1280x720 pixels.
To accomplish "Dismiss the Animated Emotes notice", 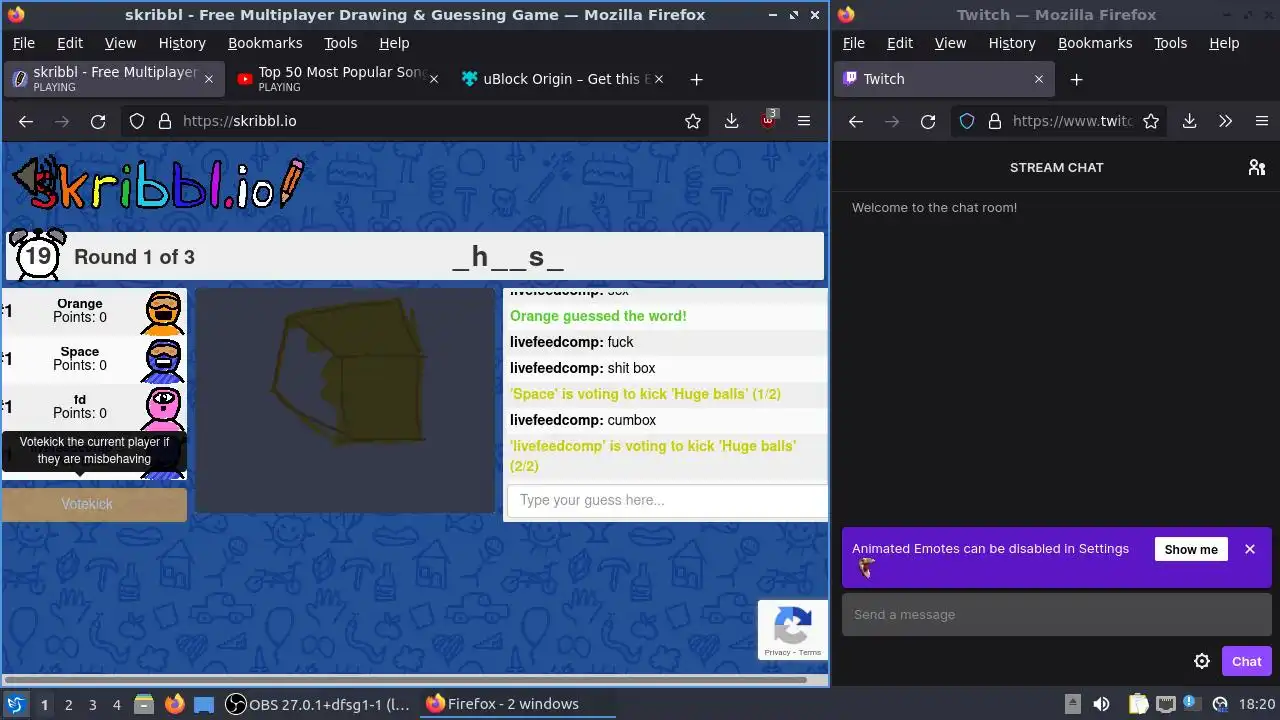I will click(1250, 549).
